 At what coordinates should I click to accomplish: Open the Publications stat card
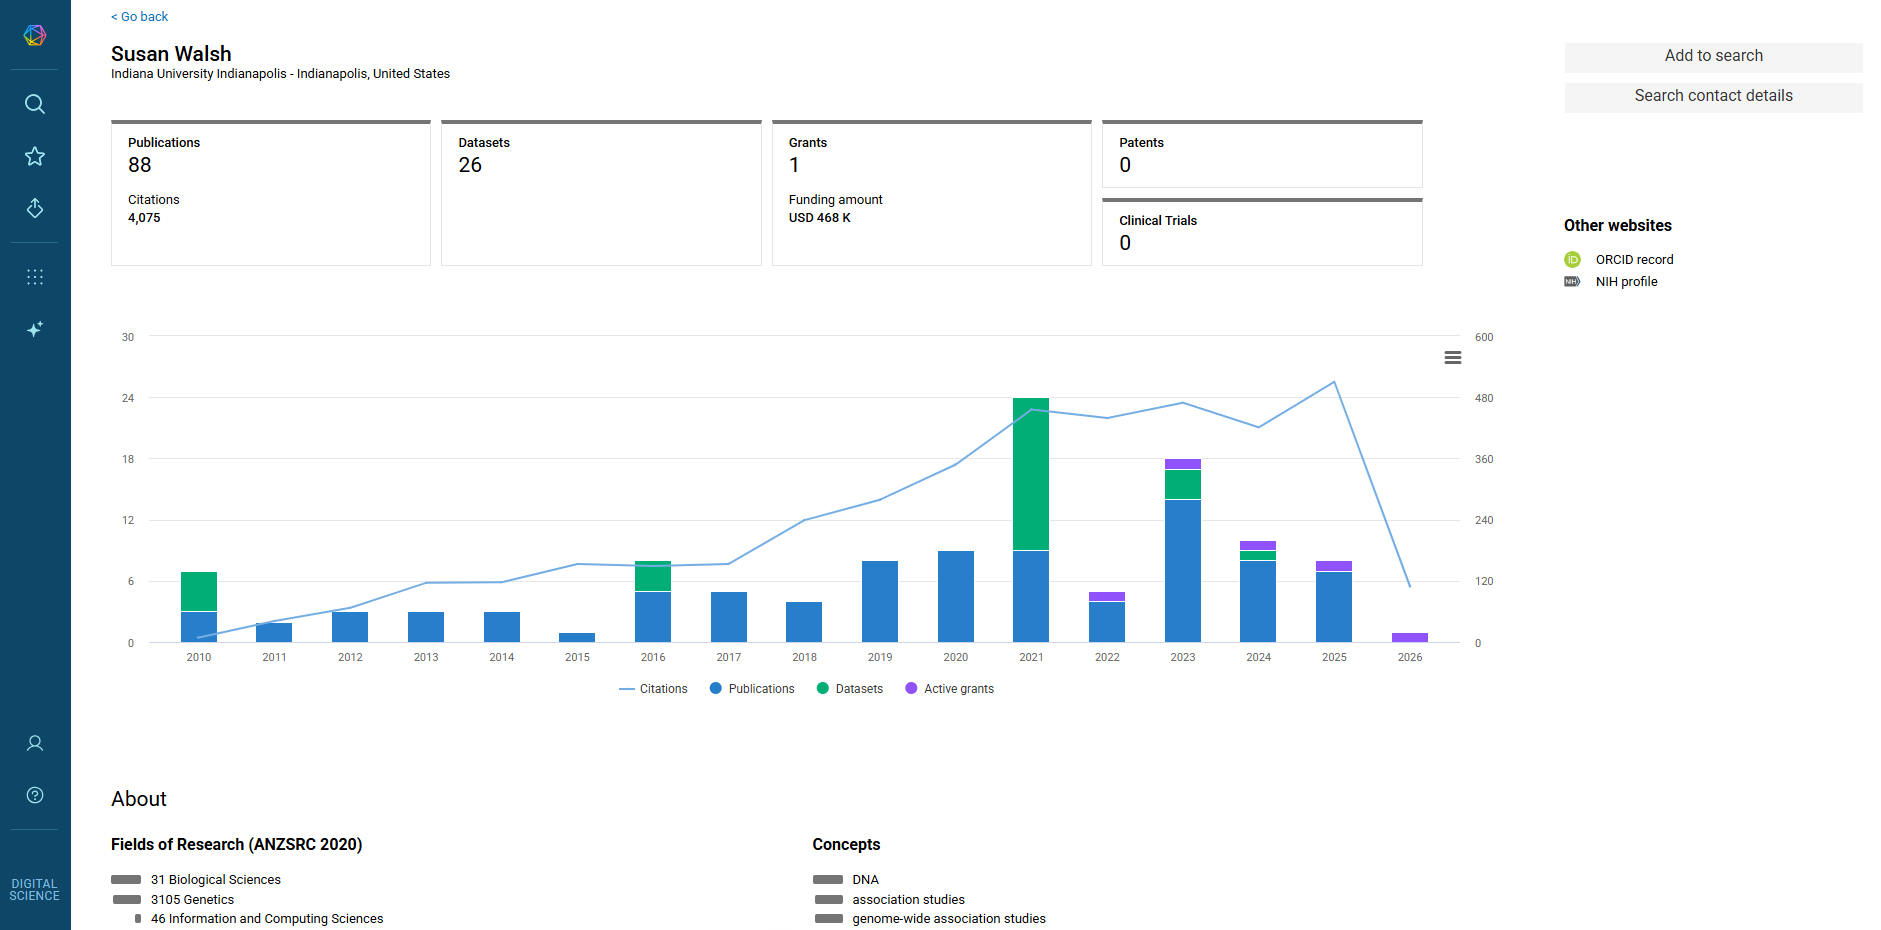point(270,192)
